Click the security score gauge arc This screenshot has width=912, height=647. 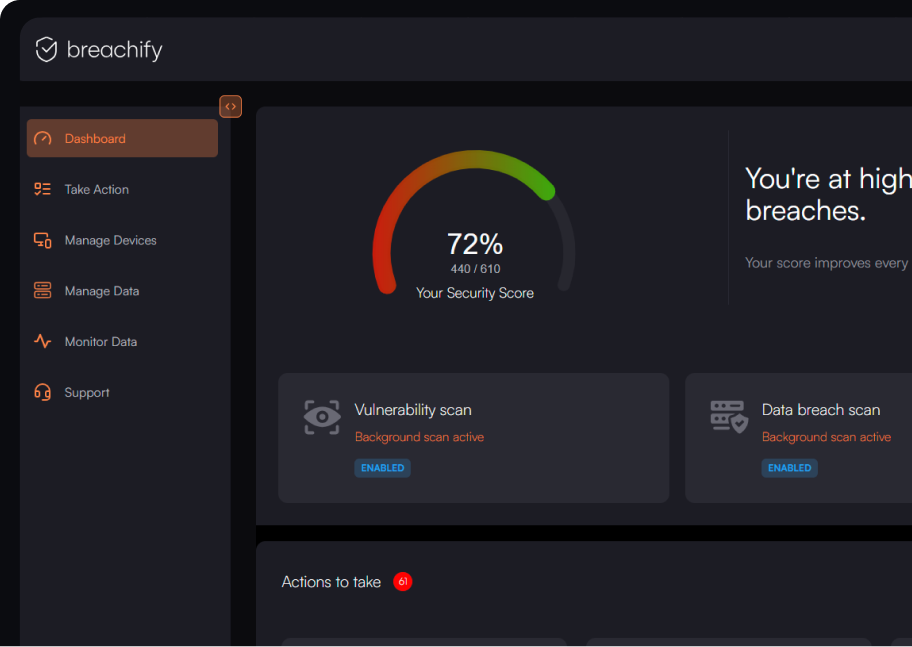[x=474, y=159]
